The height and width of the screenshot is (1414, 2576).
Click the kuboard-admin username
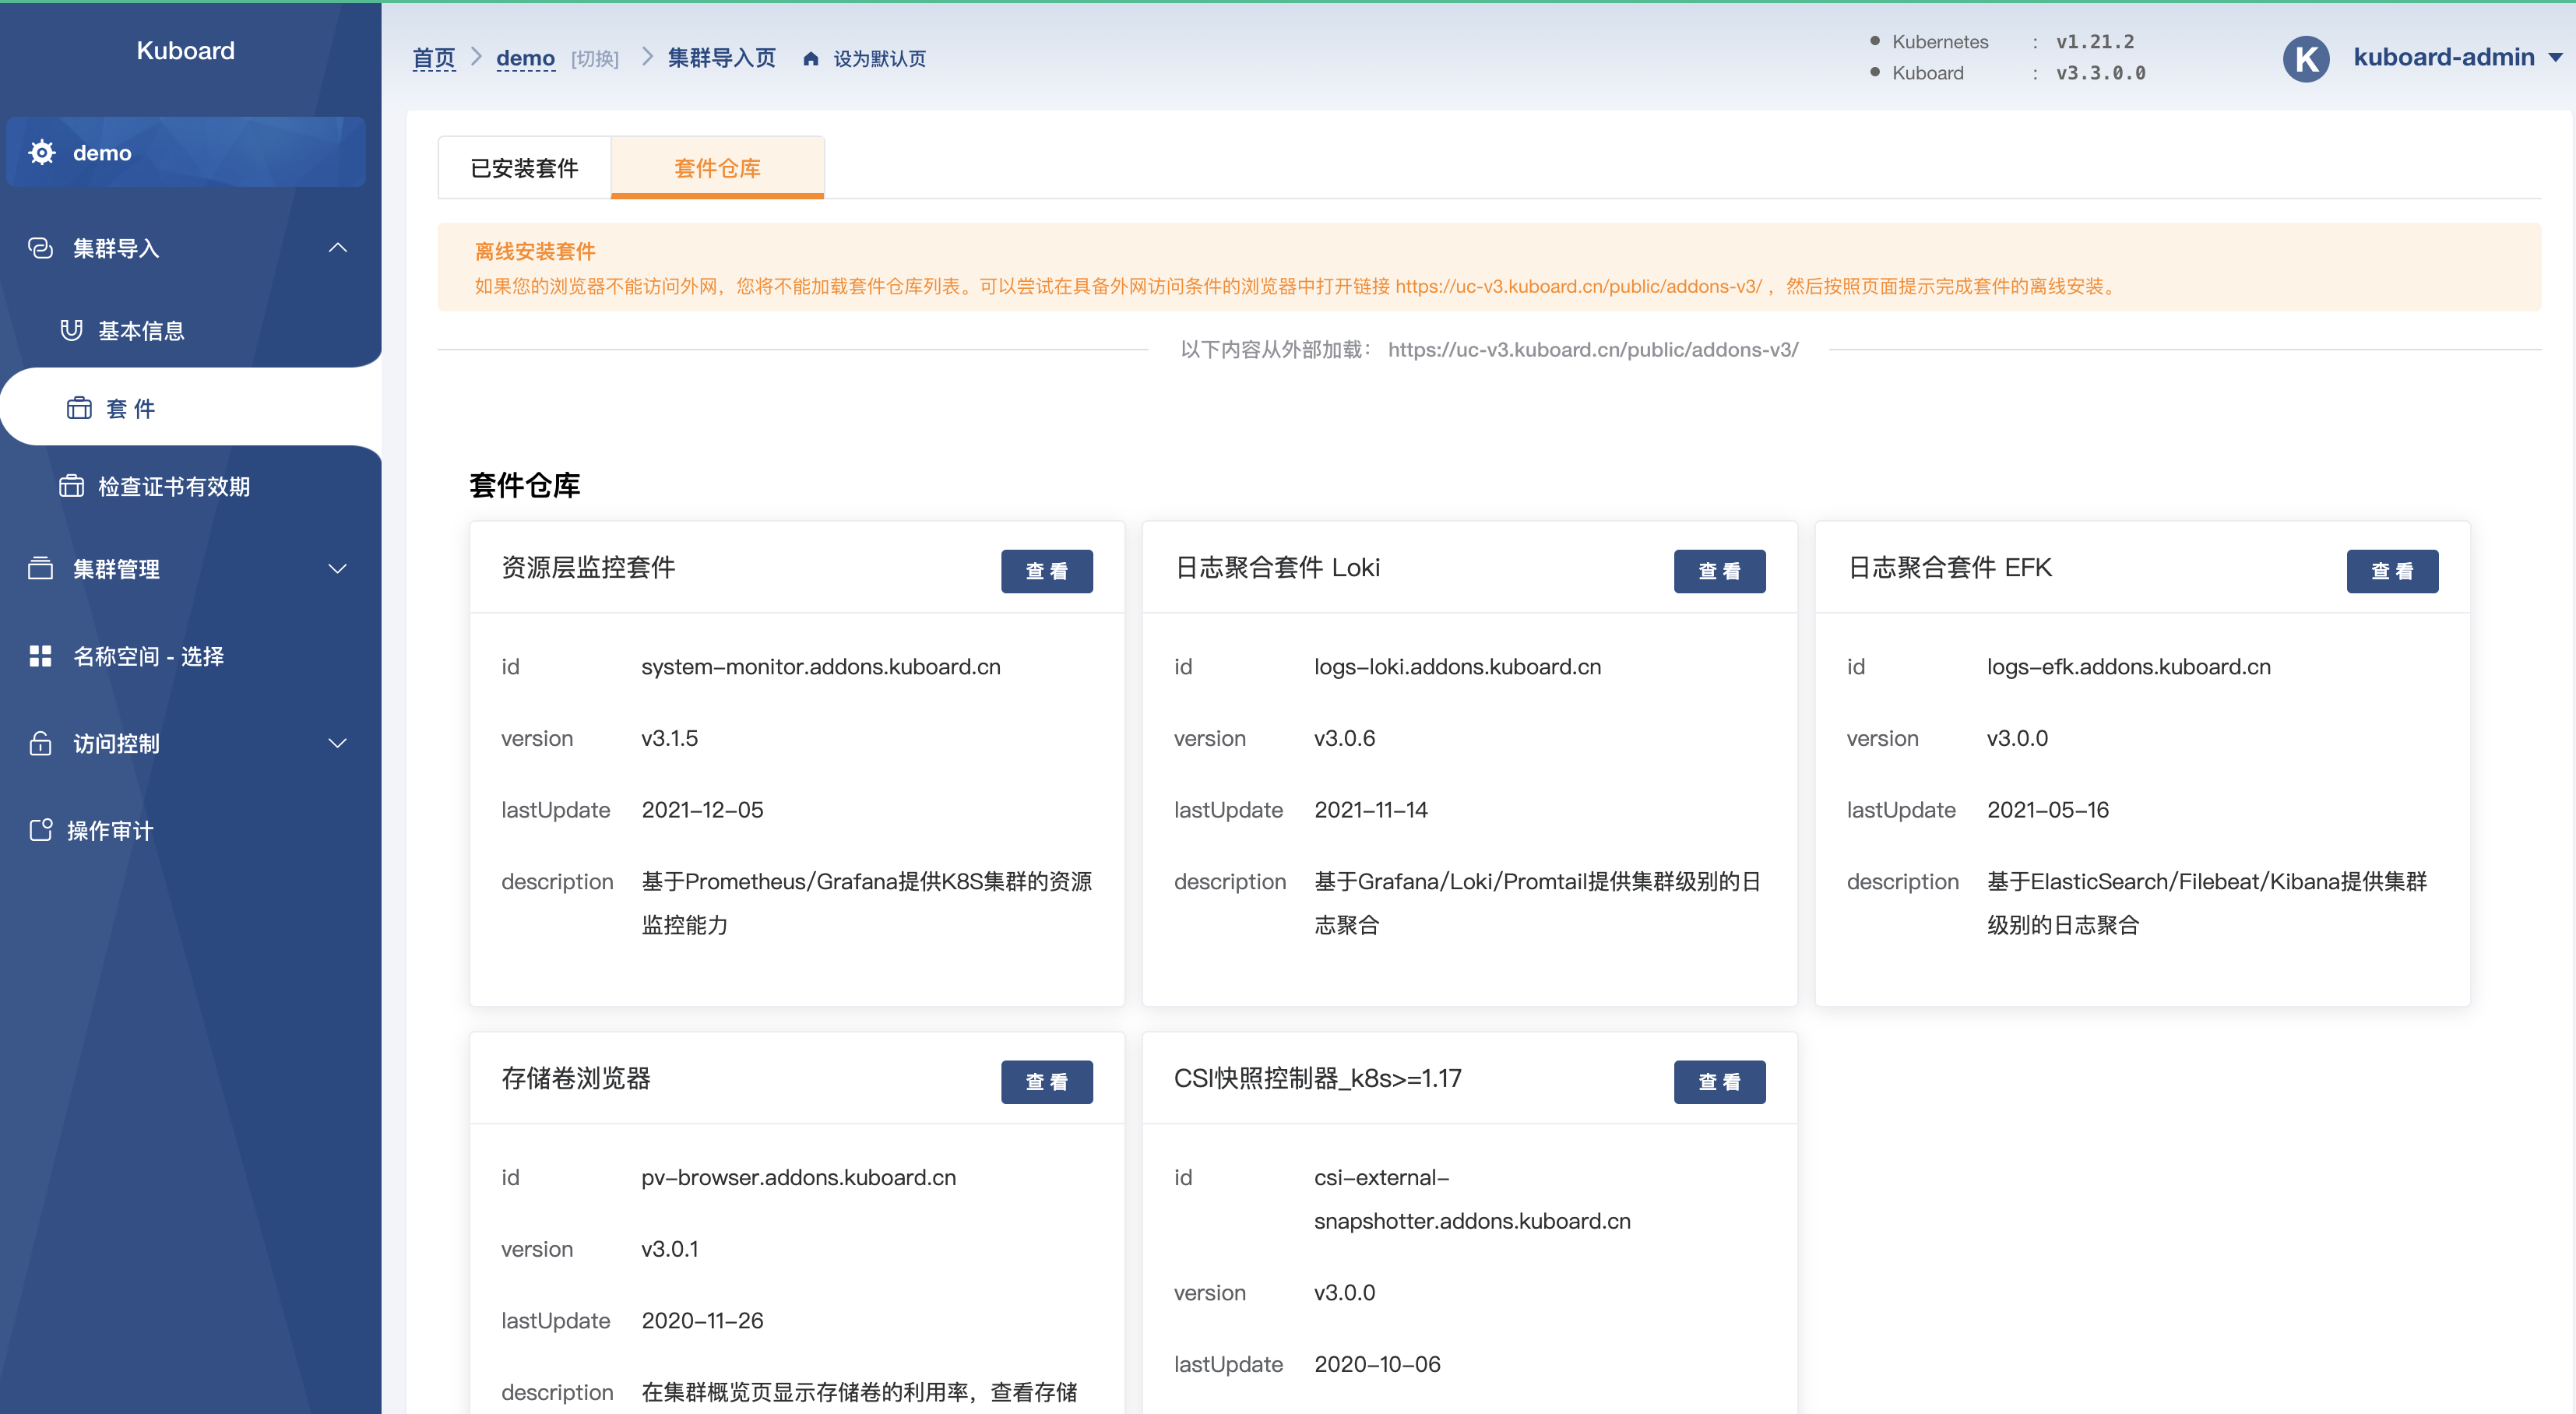pyautogui.click(x=2443, y=57)
